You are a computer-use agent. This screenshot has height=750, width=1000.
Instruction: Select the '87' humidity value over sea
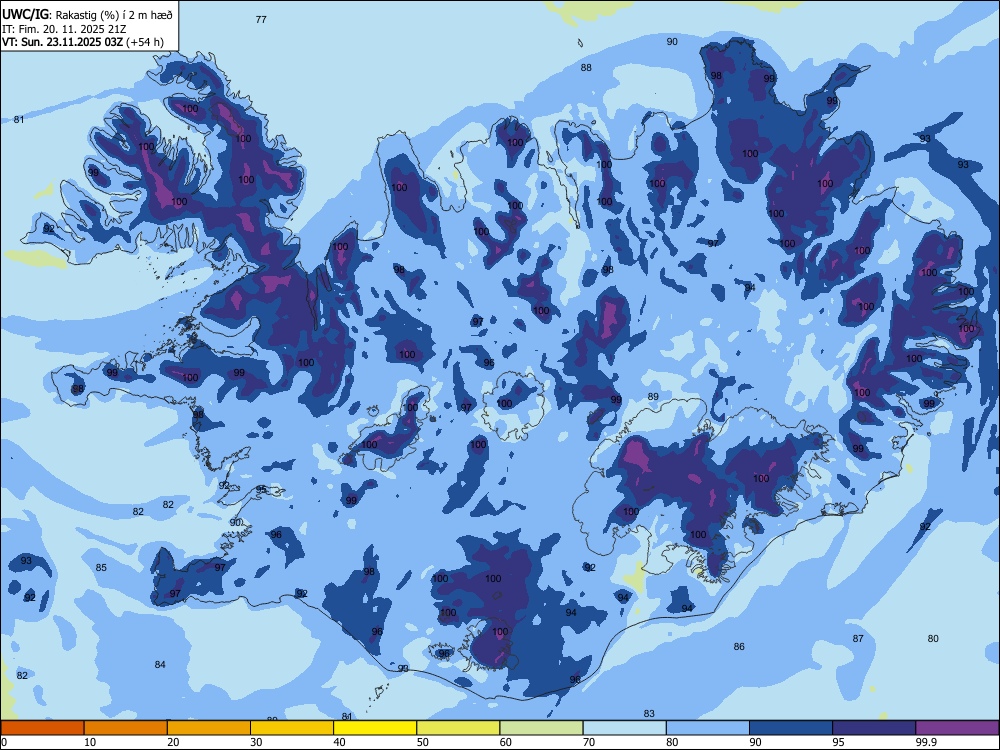tap(858, 638)
